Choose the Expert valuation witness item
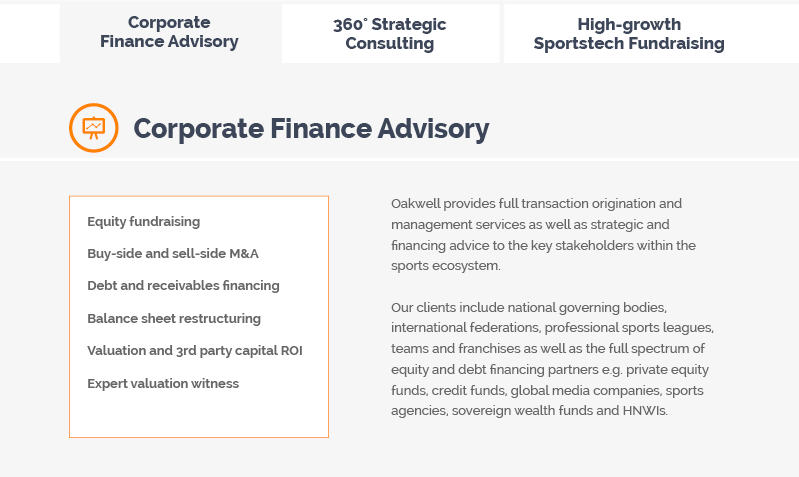Screen dimensions: 799x477 (163, 383)
